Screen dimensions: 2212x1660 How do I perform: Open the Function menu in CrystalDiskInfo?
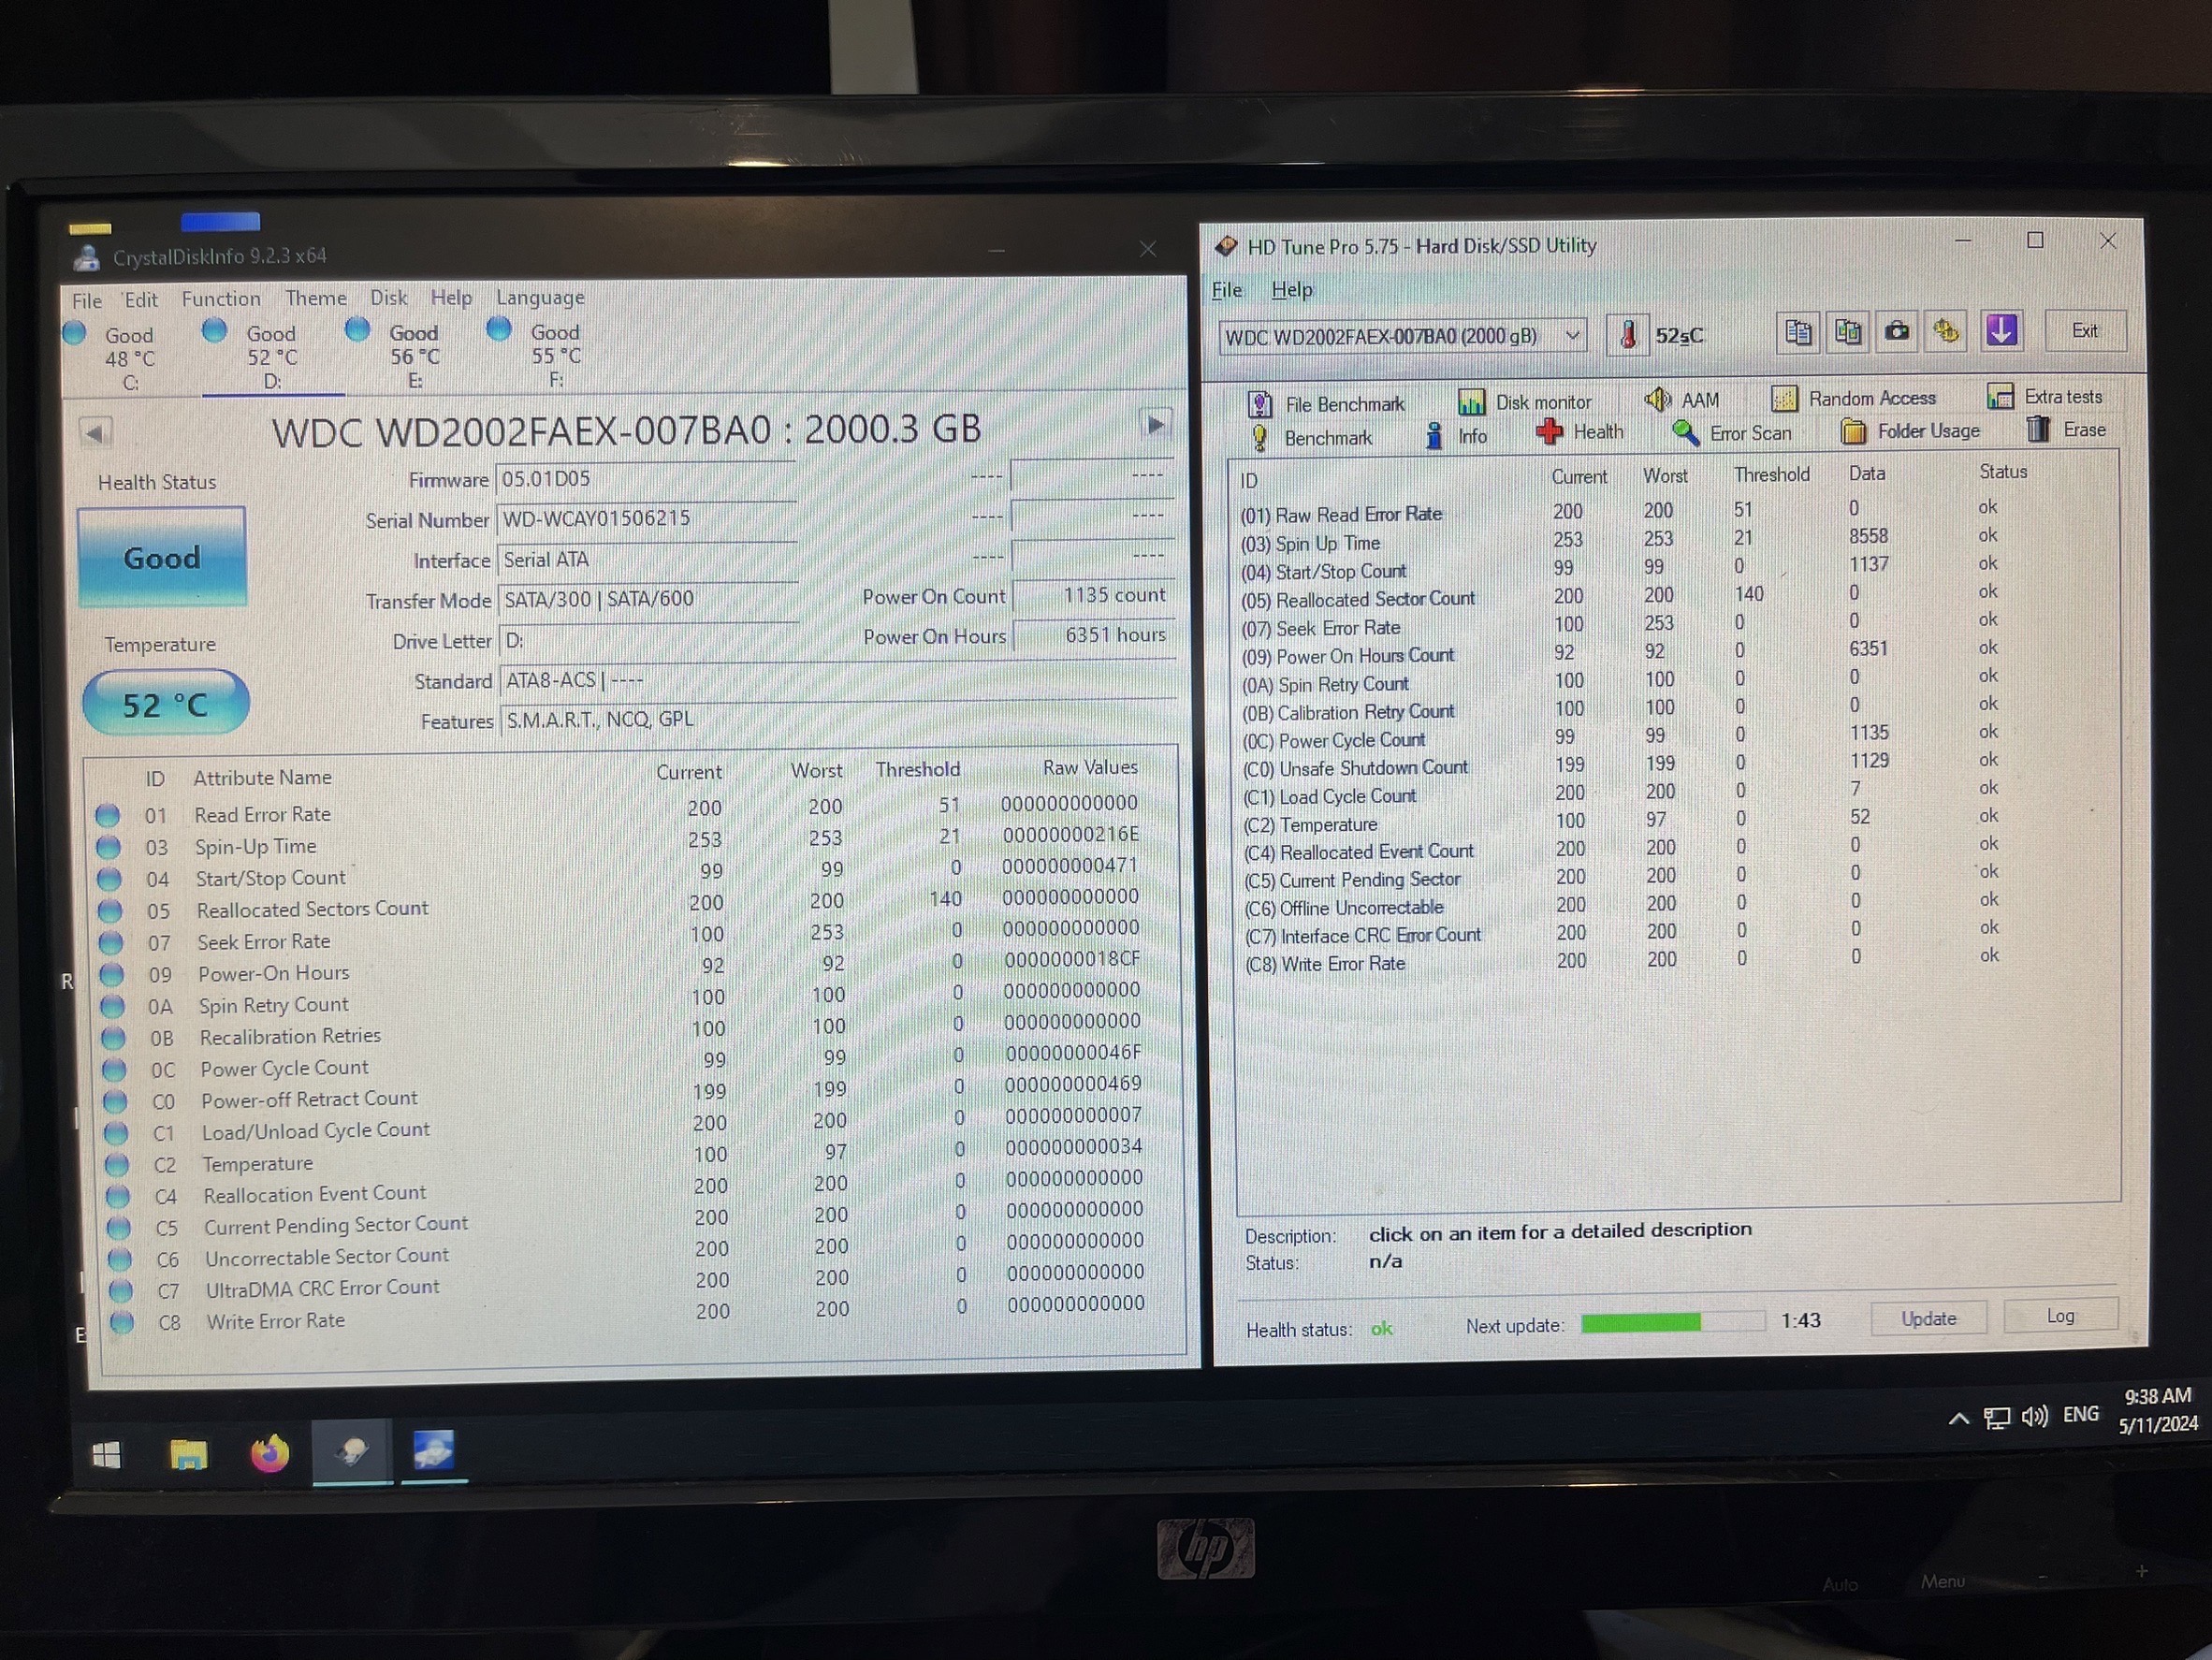click(x=220, y=298)
